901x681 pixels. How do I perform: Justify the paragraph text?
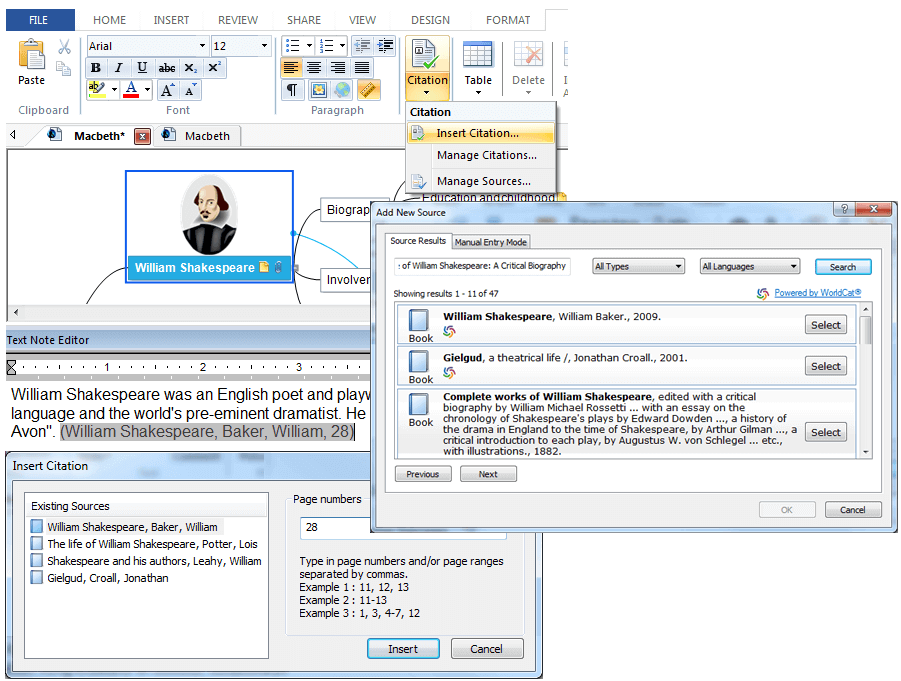362,68
